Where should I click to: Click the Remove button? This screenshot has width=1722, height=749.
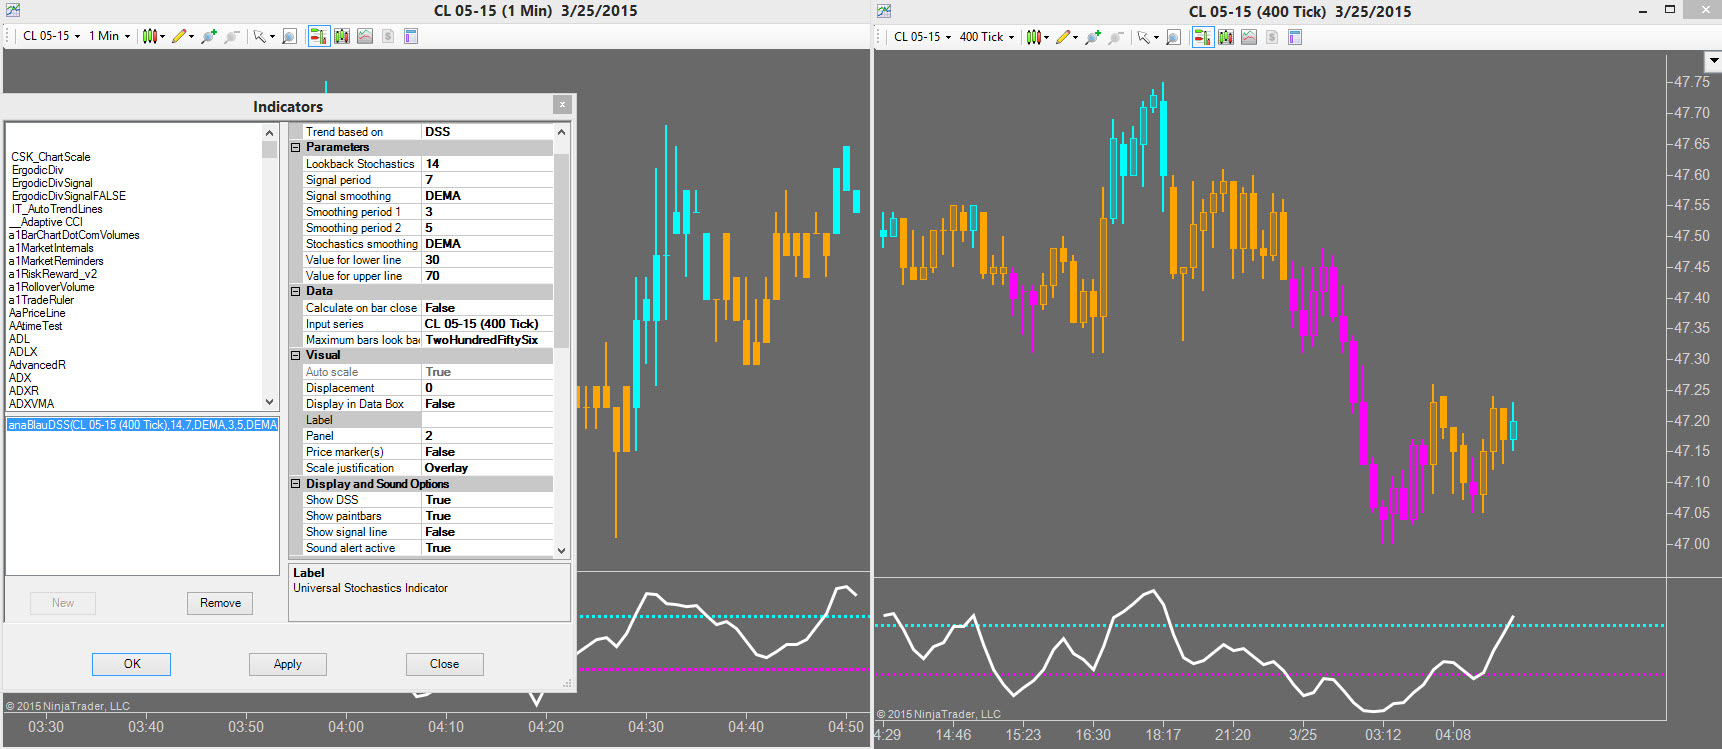pyautogui.click(x=220, y=603)
